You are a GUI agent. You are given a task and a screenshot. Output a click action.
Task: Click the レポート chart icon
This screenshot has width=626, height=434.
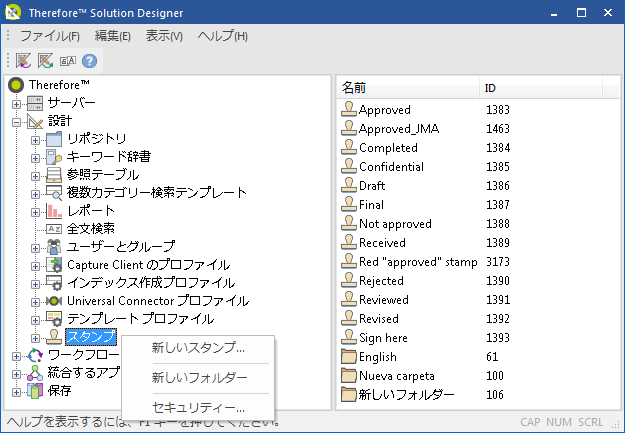pos(54,211)
